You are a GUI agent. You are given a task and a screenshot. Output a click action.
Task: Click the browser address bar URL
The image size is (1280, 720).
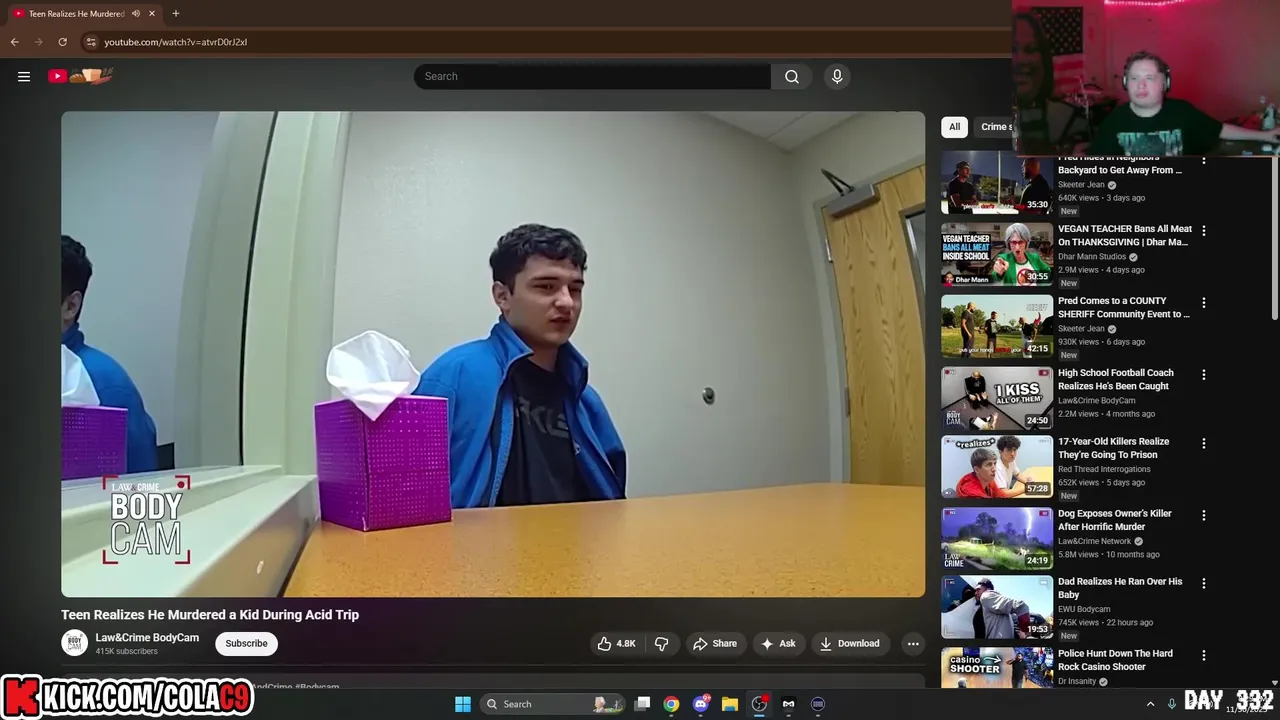[175, 42]
